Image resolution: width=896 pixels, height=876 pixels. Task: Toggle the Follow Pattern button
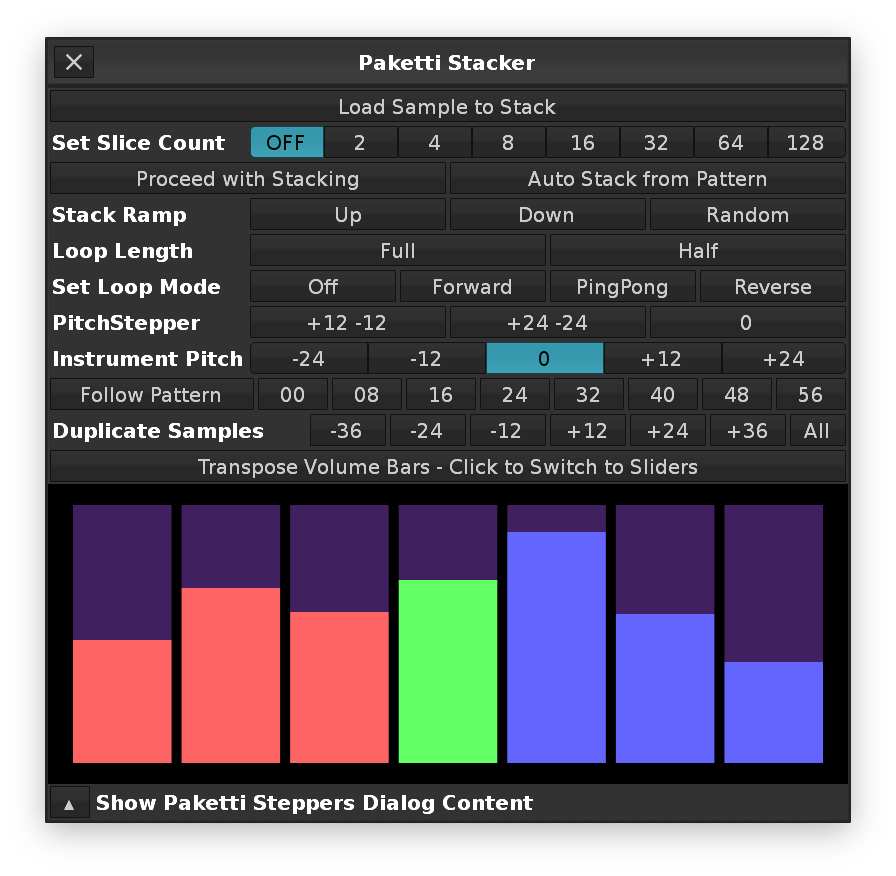(x=151, y=395)
